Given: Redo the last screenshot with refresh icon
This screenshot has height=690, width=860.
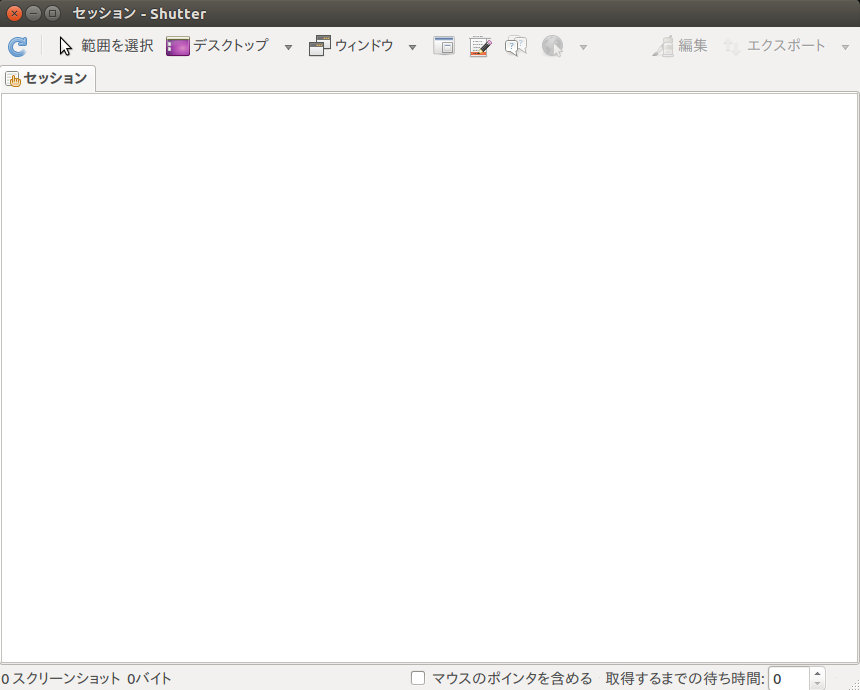Looking at the screenshot, I should tap(18, 46).
